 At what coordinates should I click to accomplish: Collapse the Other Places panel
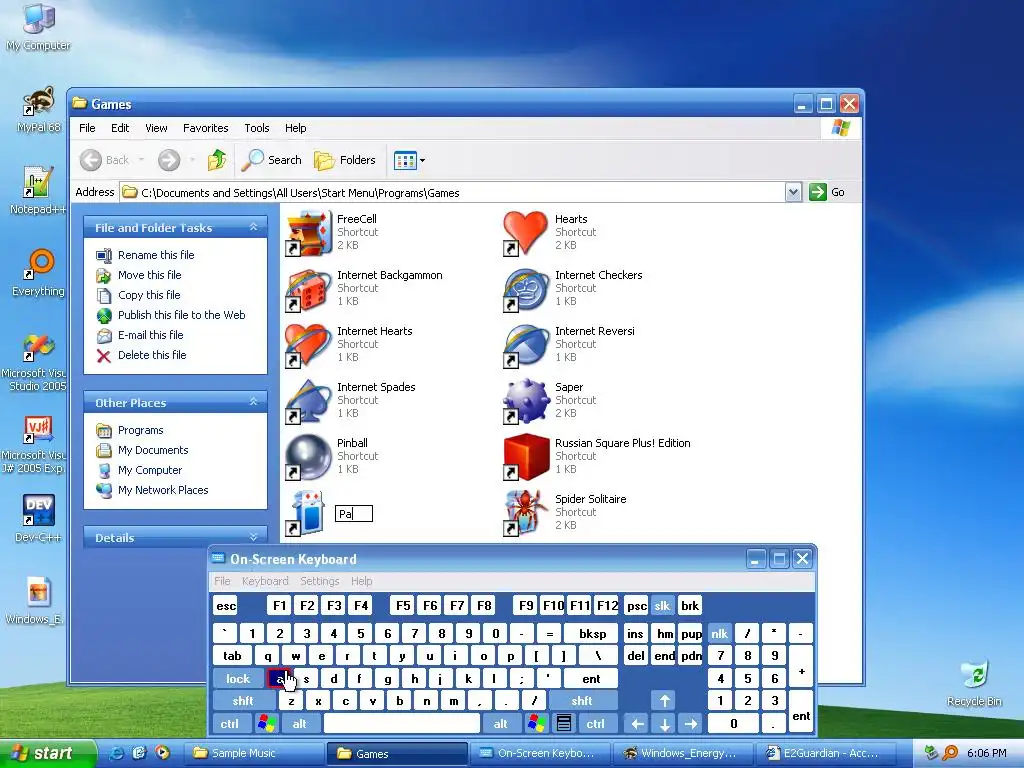[253, 402]
